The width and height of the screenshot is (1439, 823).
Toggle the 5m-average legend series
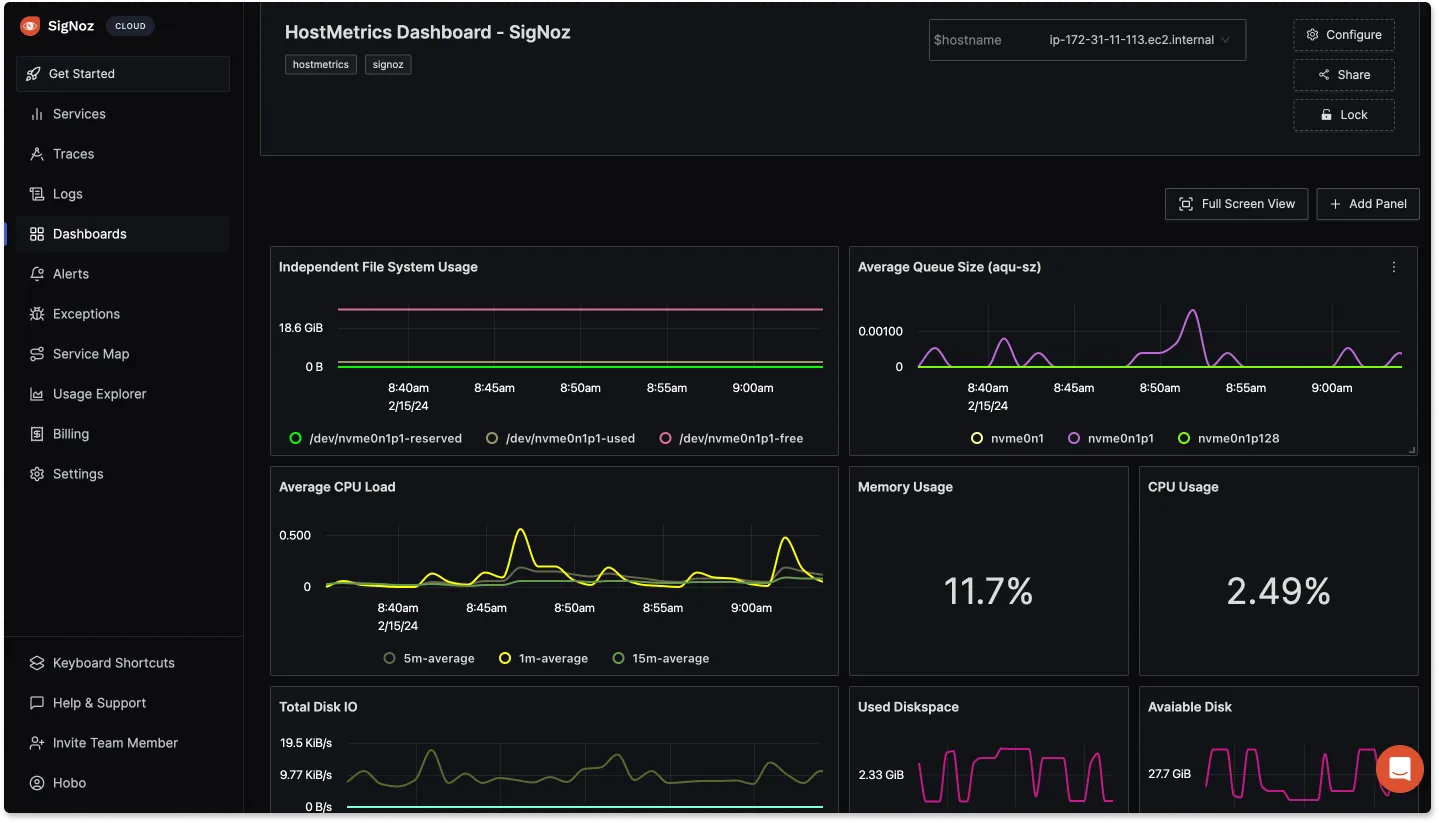pyautogui.click(x=429, y=658)
